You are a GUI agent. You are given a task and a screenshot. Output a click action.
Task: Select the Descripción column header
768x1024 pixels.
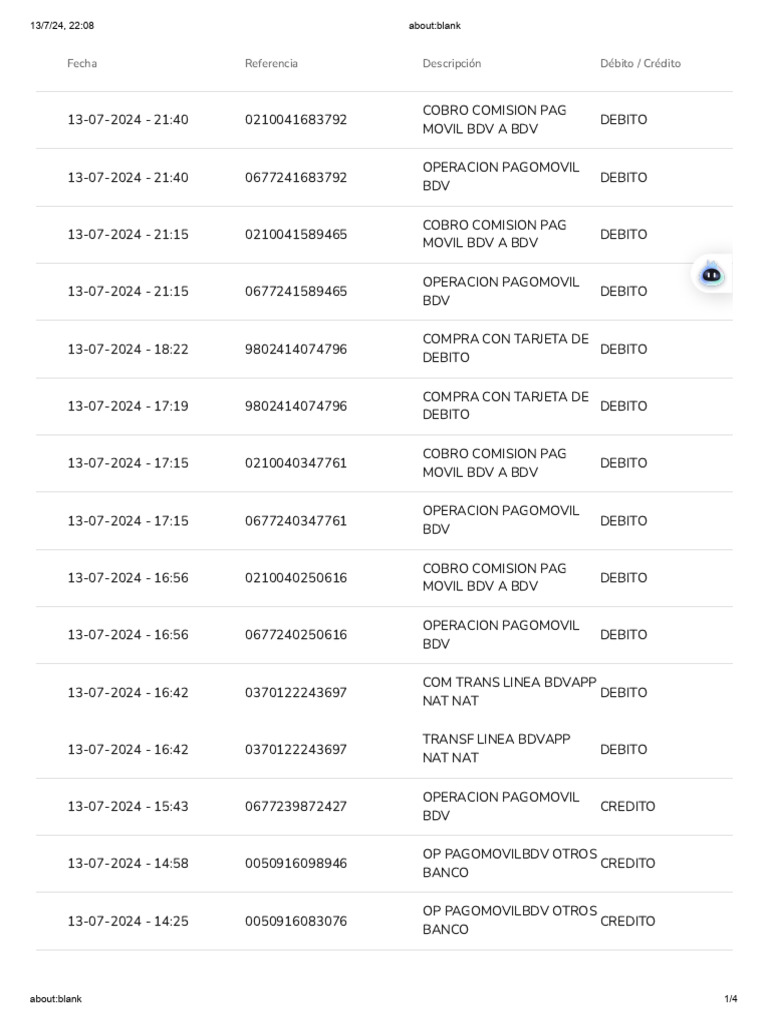pos(451,64)
